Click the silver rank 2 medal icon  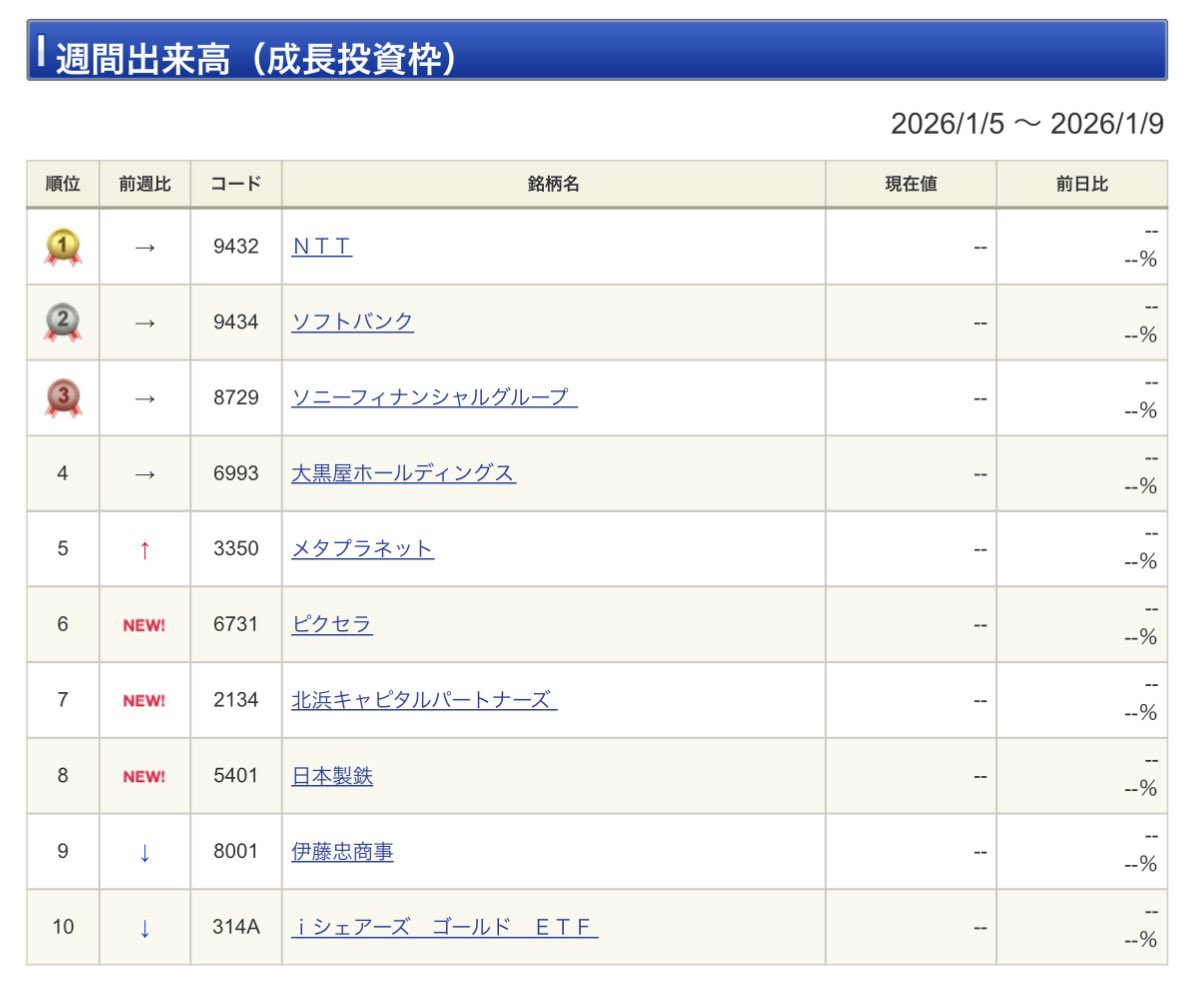(63, 322)
